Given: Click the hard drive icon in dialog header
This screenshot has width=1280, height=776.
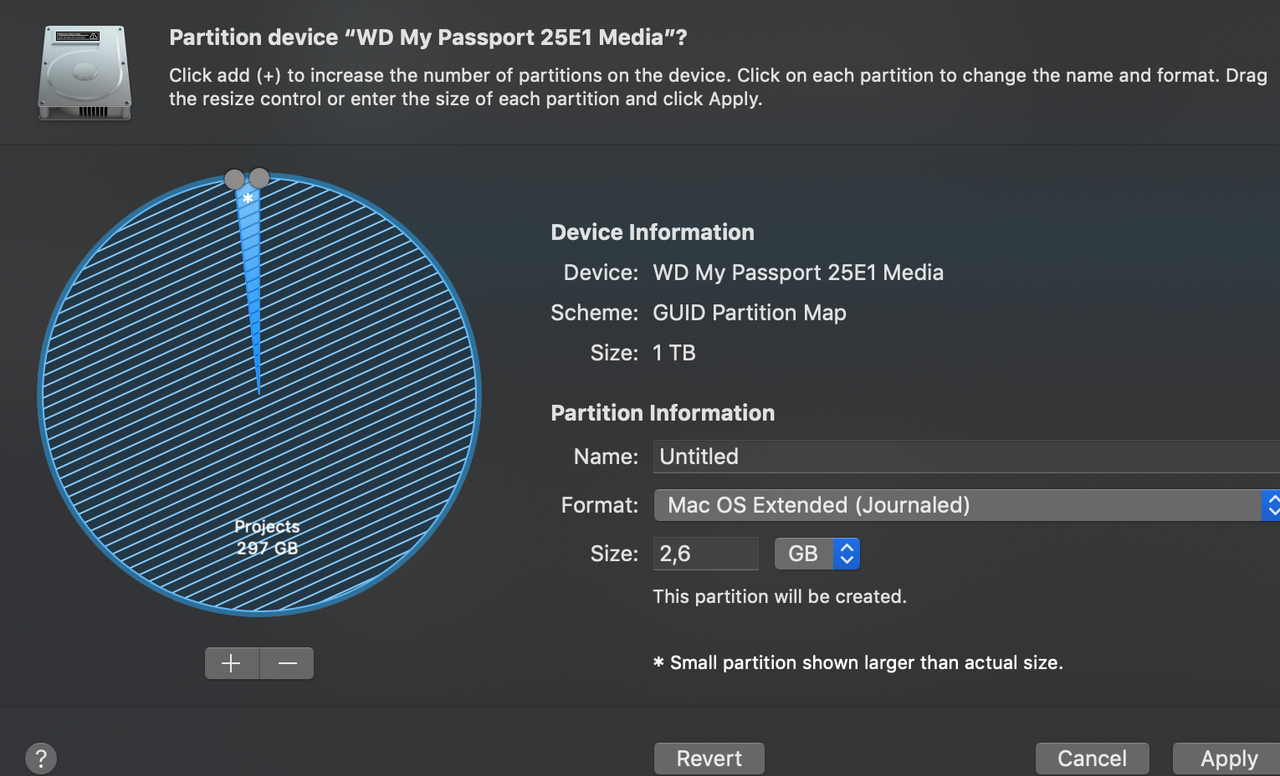Looking at the screenshot, I should (84, 71).
